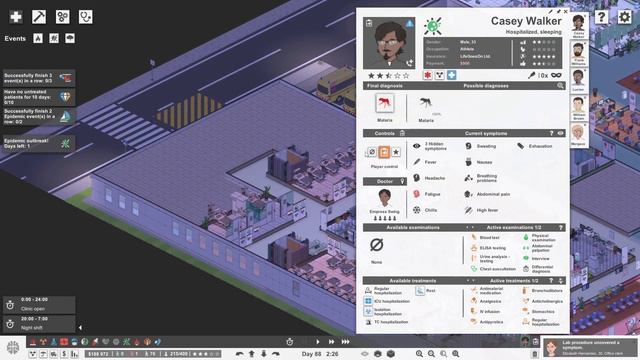This screenshot has height=360, width=640.
Task: Select Casey Walker patient tab
Action: [579, 26]
